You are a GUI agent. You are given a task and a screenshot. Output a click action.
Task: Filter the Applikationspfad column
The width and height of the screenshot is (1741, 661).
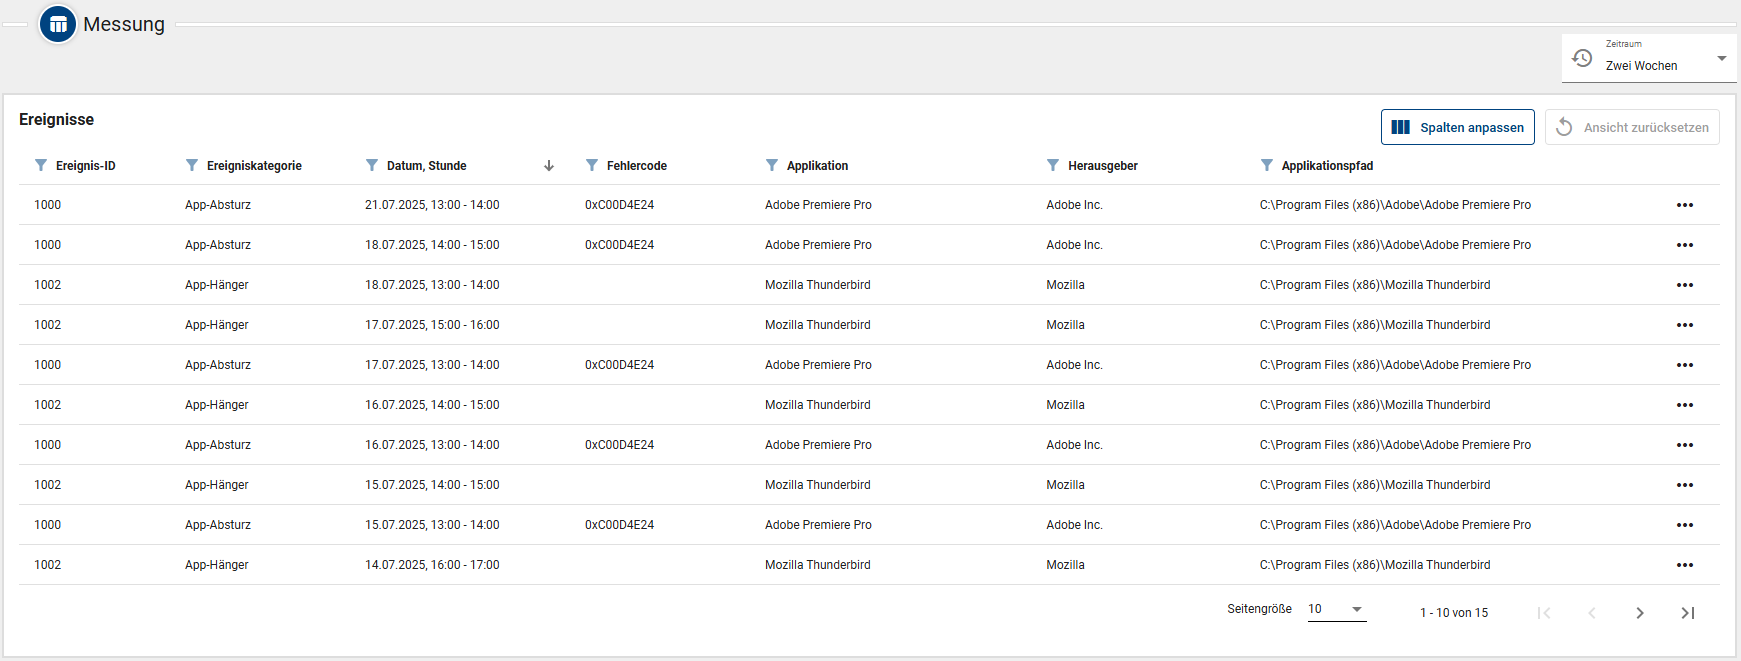pyautogui.click(x=1267, y=165)
